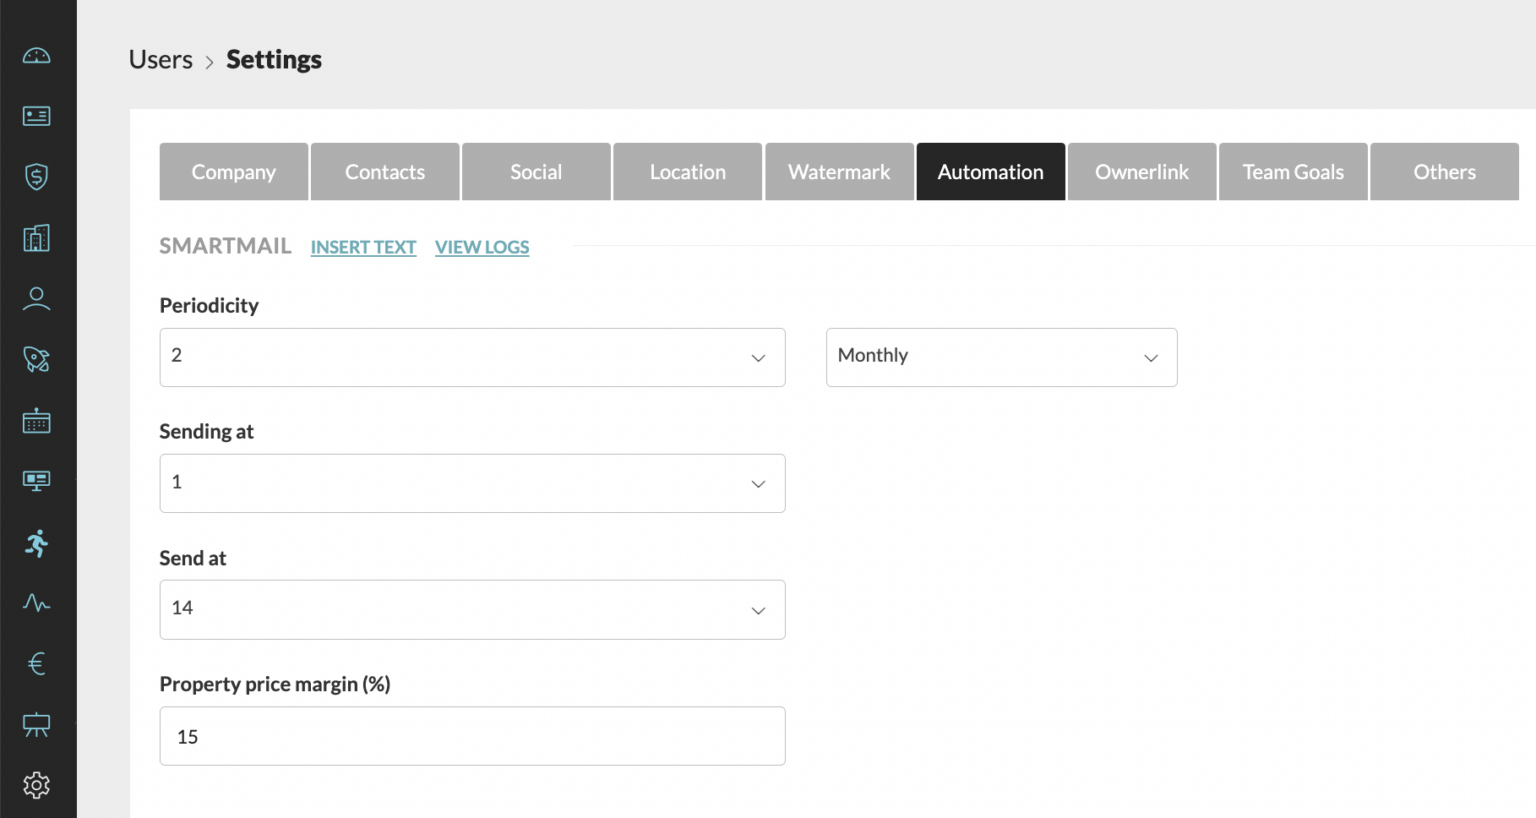Click the INSERT TEXT link
The width and height of the screenshot is (1536, 818).
[363, 246]
